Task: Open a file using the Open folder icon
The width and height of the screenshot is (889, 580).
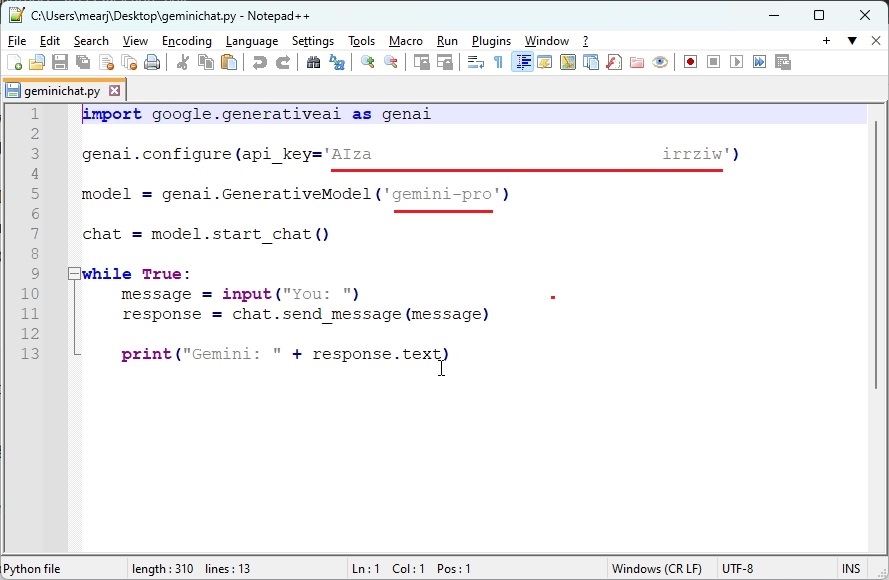Action: pyautogui.click(x=37, y=61)
